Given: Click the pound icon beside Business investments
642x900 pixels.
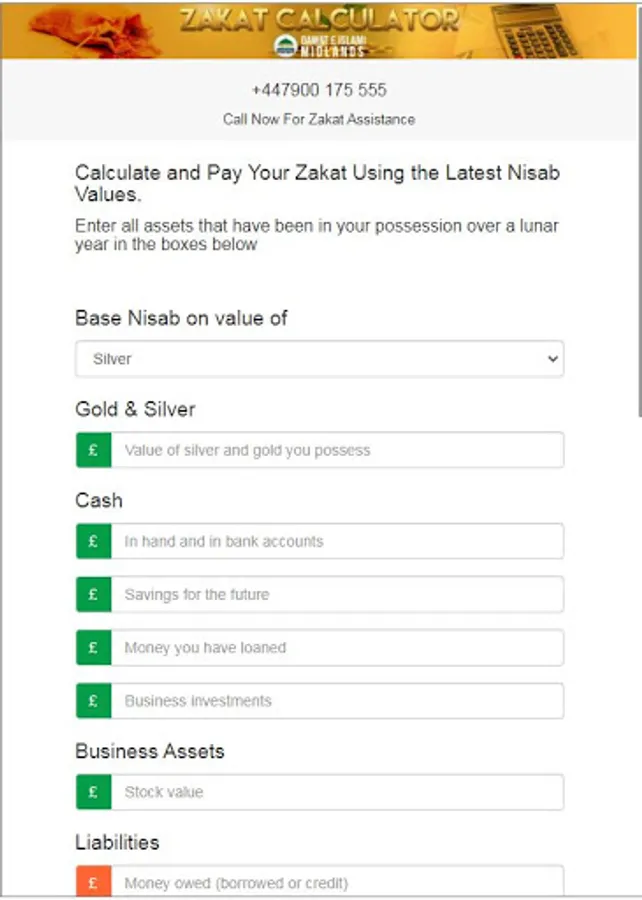Looking at the screenshot, I should click(x=93, y=700).
